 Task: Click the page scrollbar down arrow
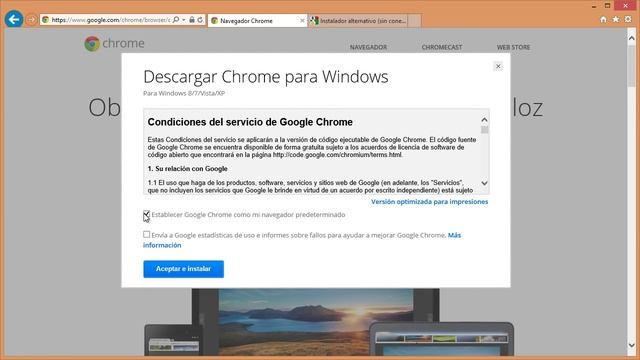point(631,345)
